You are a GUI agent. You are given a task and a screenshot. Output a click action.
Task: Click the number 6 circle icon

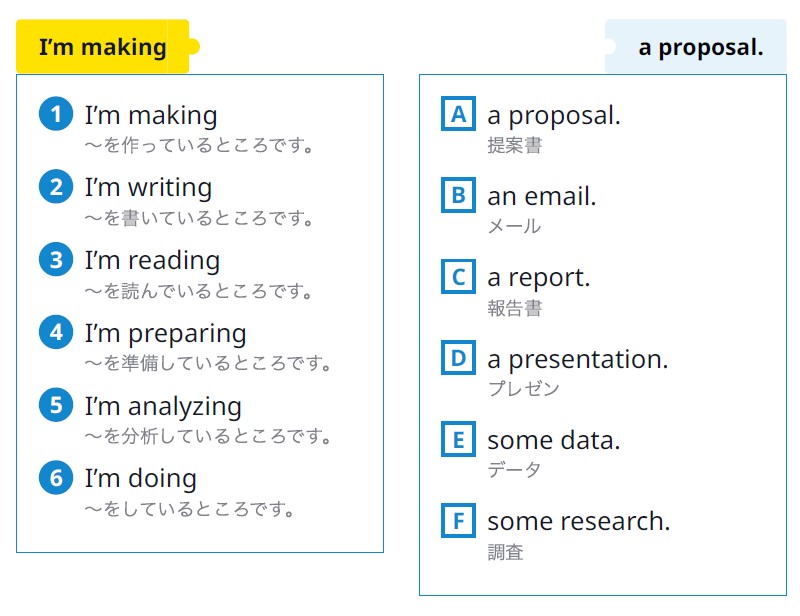click(x=56, y=478)
